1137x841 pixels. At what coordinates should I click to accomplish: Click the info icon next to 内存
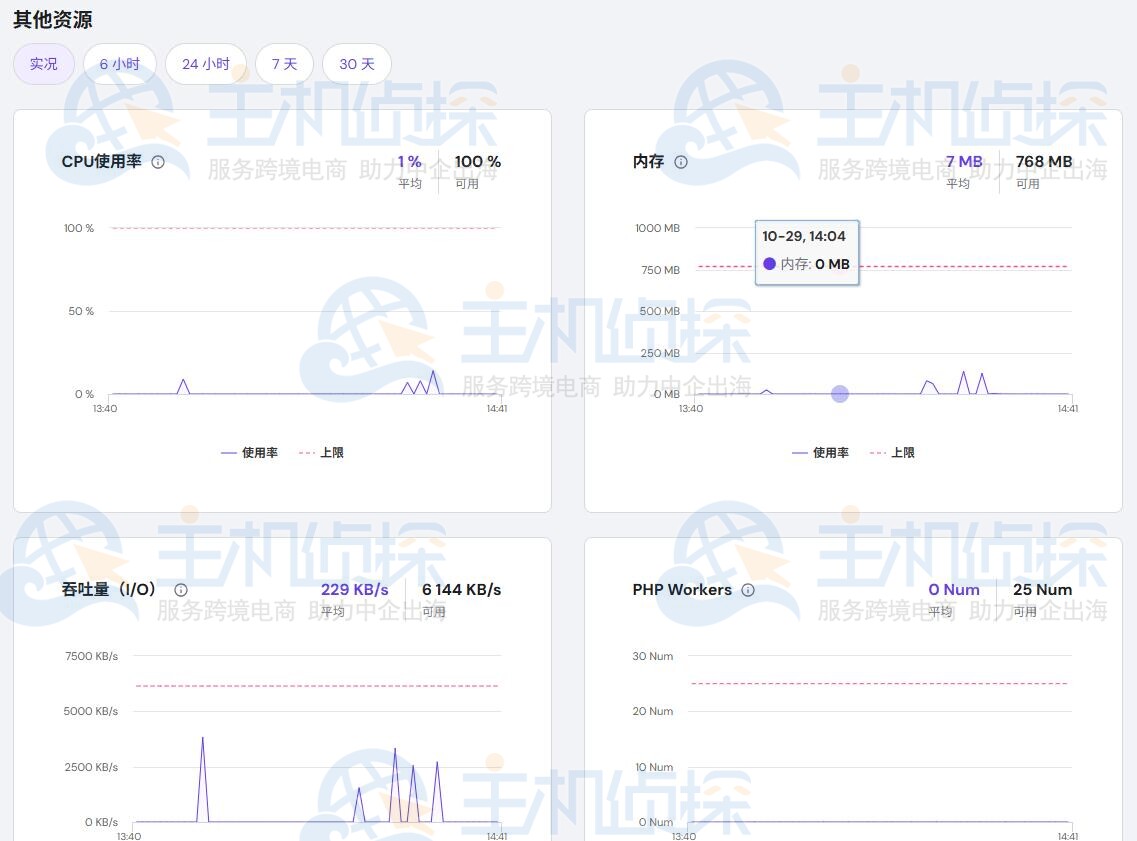click(x=681, y=162)
